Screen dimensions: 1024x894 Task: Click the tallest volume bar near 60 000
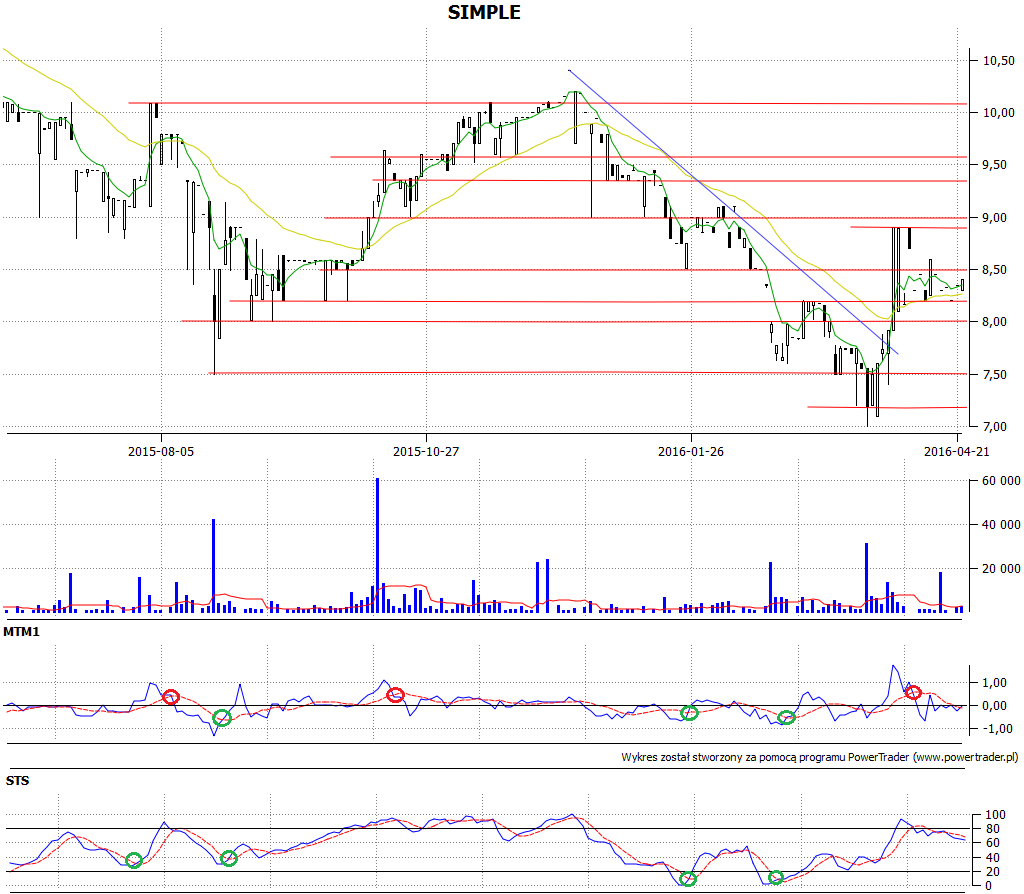pos(377,545)
